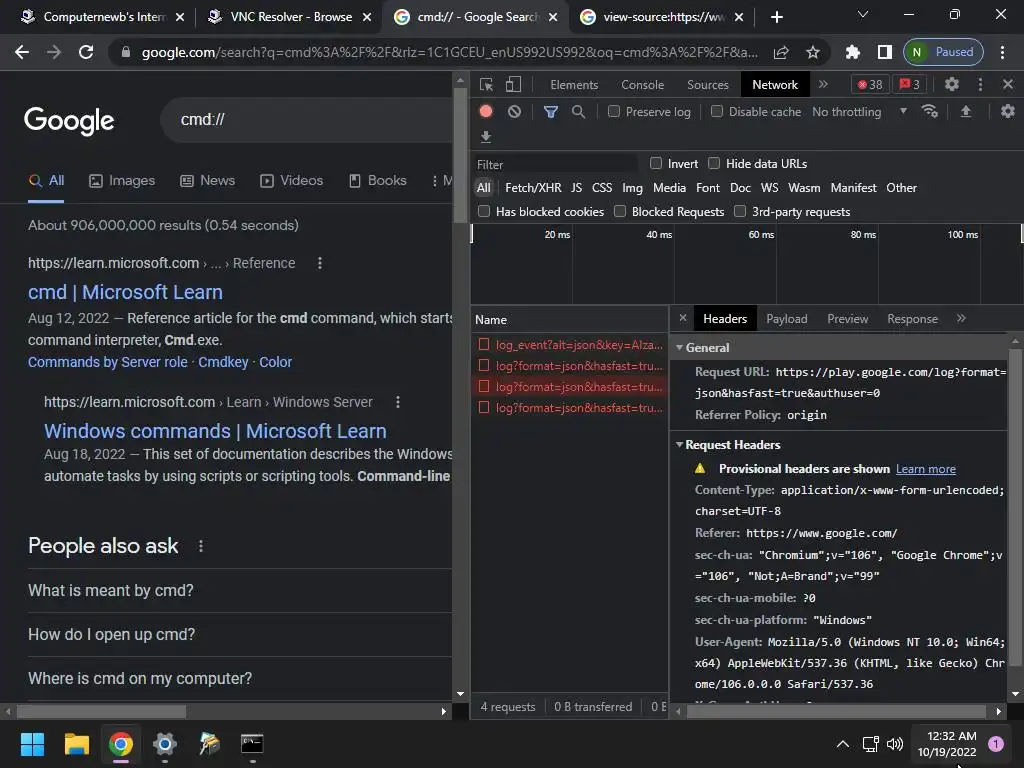This screenshot has height=768, width=1024.
Task: Expand How do I open up cmd? question
Action: 240,634
